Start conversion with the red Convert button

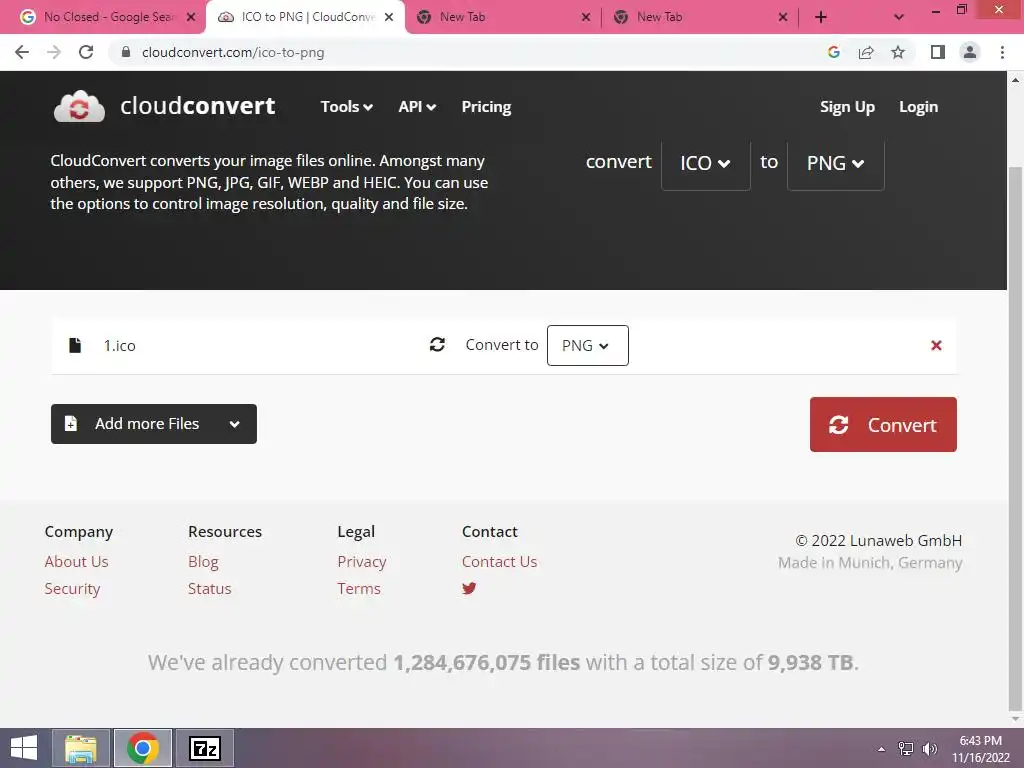point(883,424)
